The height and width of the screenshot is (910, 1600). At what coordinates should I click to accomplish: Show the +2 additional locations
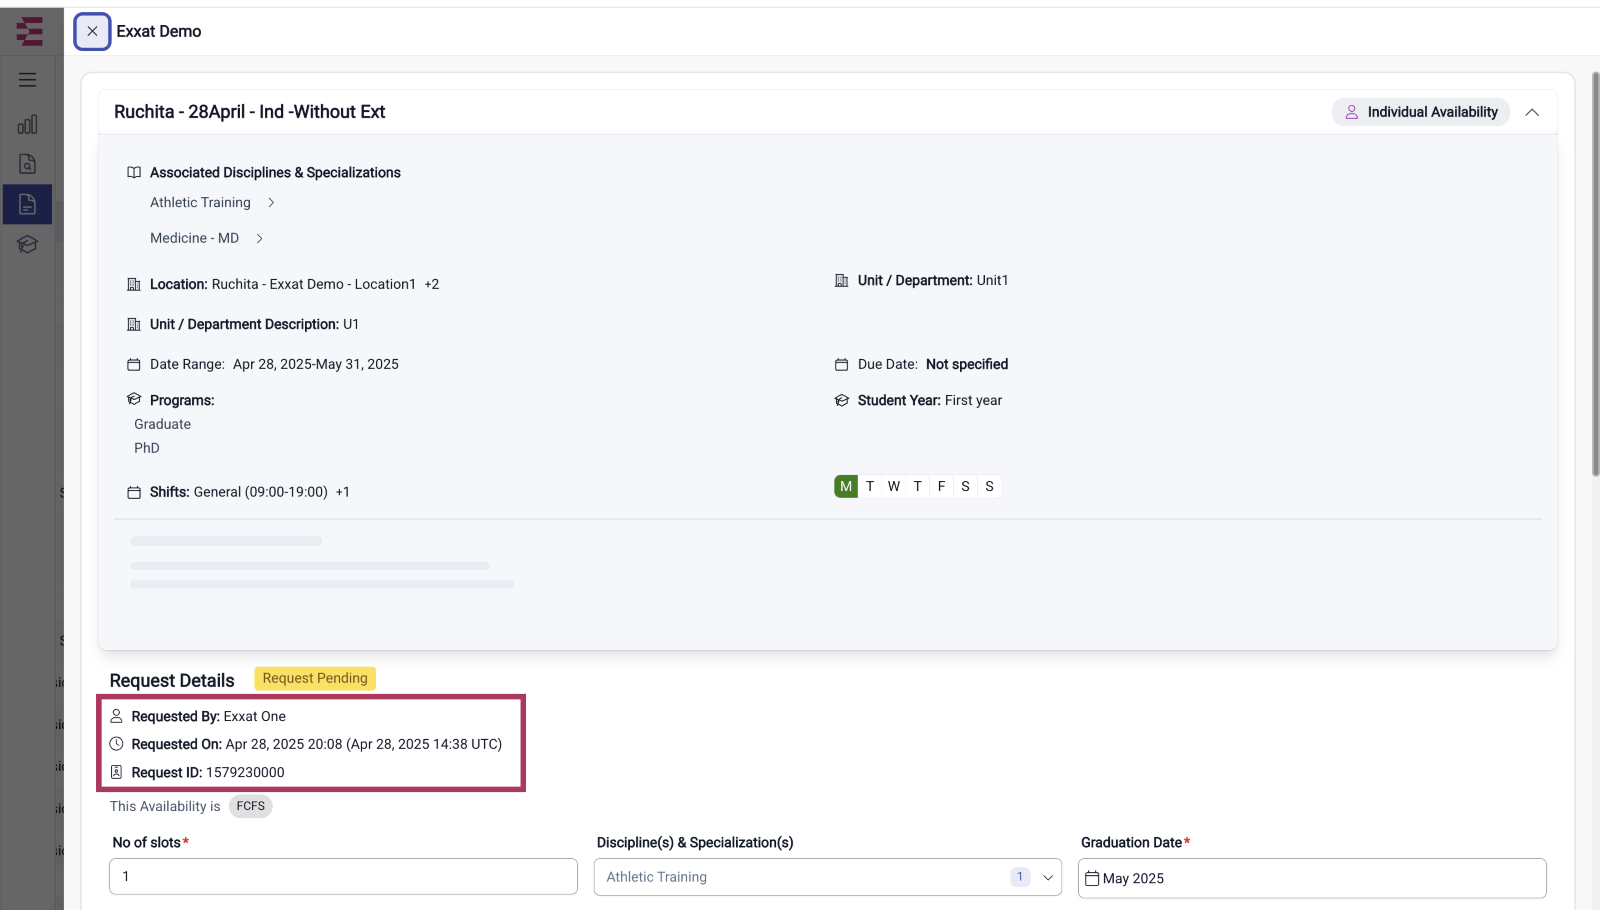click(432, 285)
